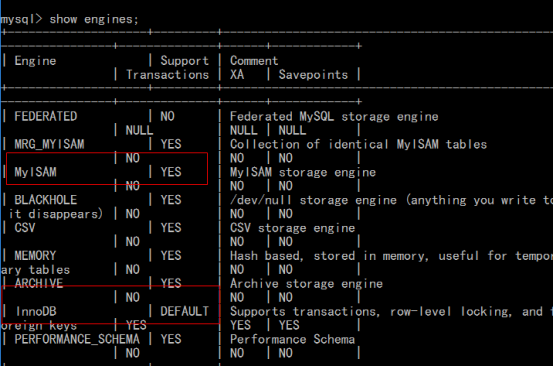Select the FEDERATED engine name

pos(46,116)
